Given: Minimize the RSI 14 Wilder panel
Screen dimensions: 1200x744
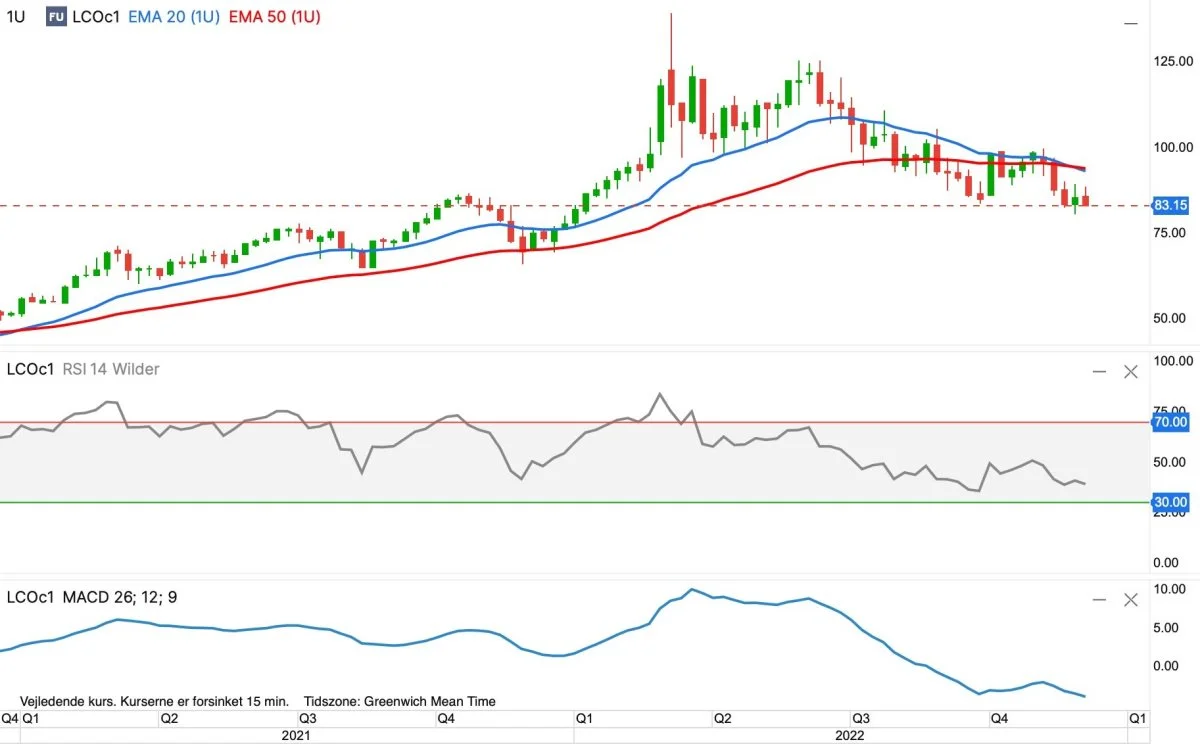Looking at the screenshot, I should [x=1099, y=372].
